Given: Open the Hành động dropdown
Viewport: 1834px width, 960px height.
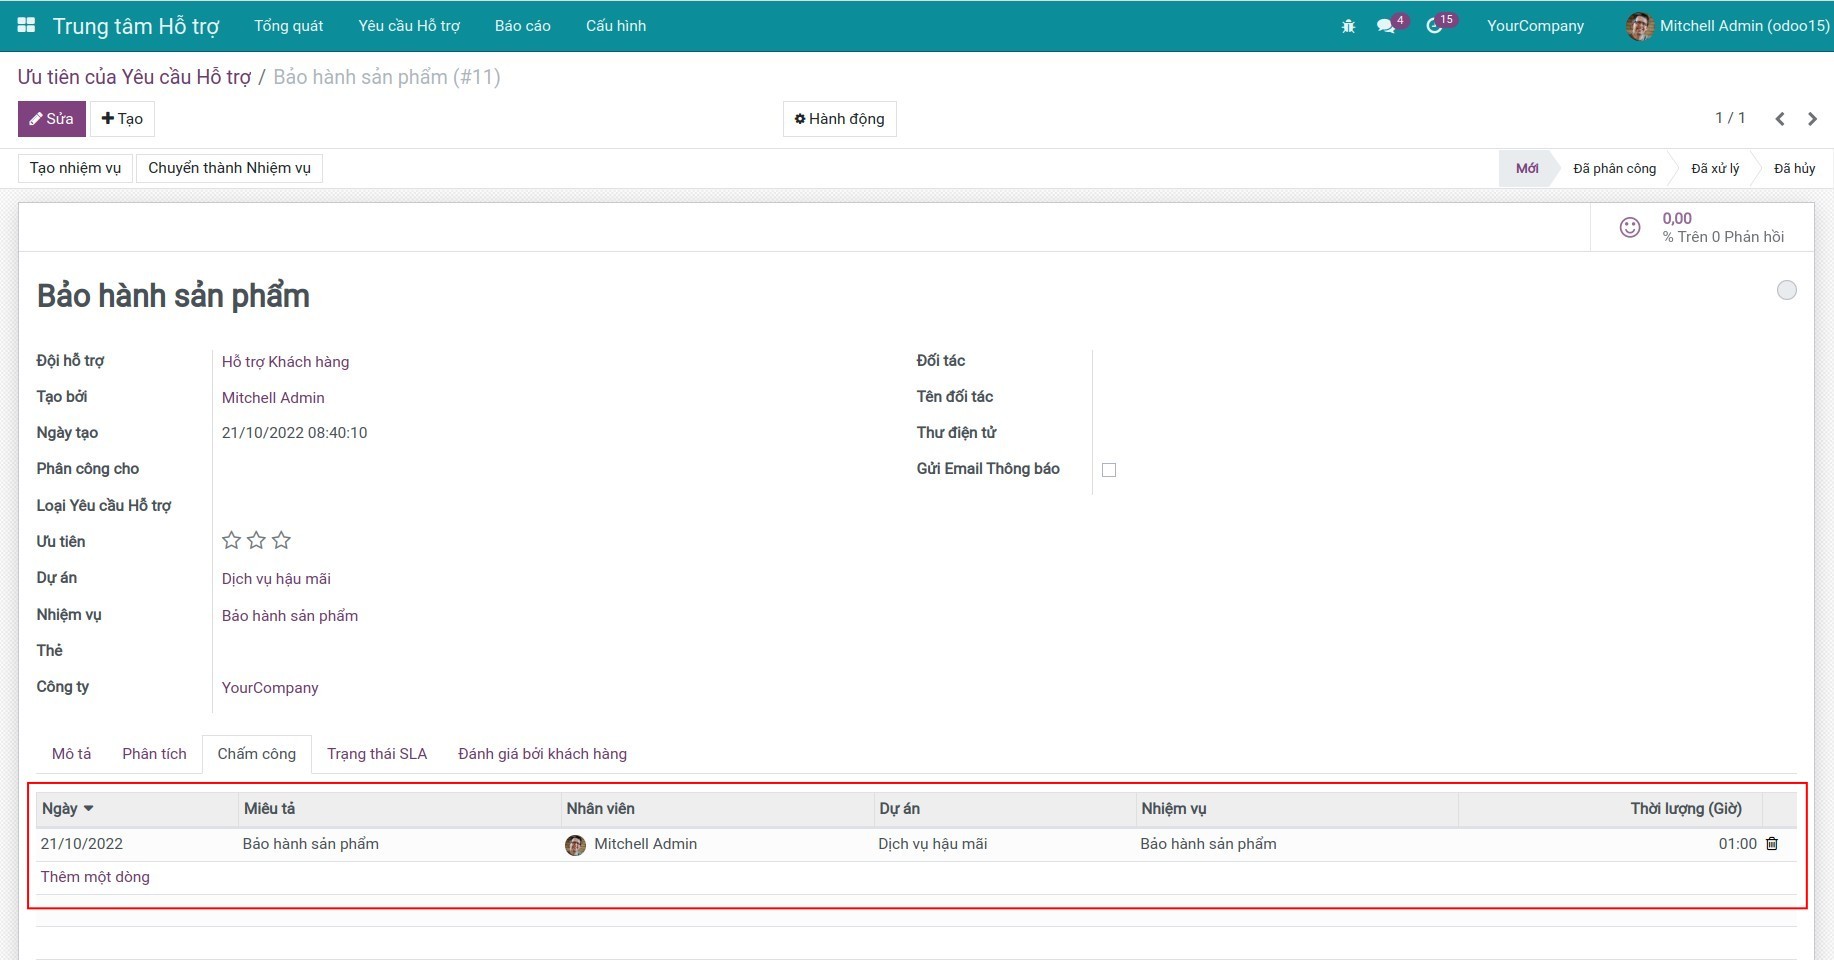Looking at the screenshot, I should pyautogui.click(x=839, y=119).
